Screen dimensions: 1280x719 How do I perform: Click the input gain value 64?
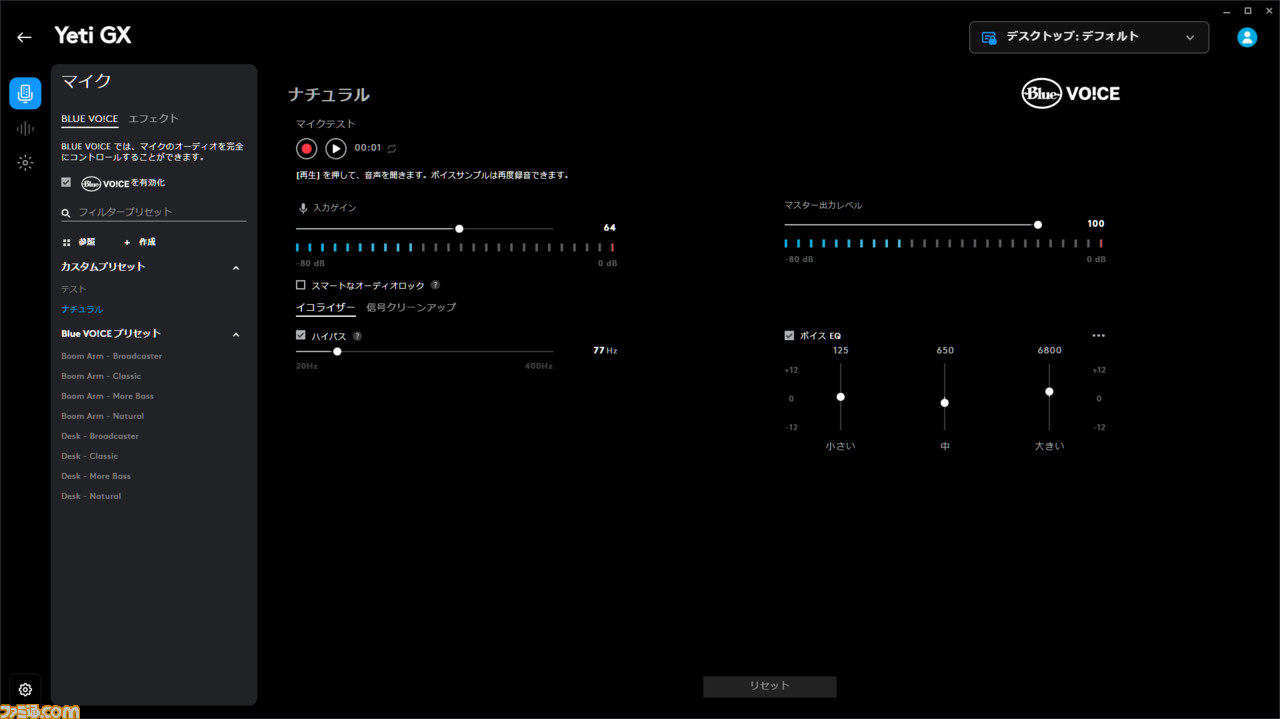[609, 228]
